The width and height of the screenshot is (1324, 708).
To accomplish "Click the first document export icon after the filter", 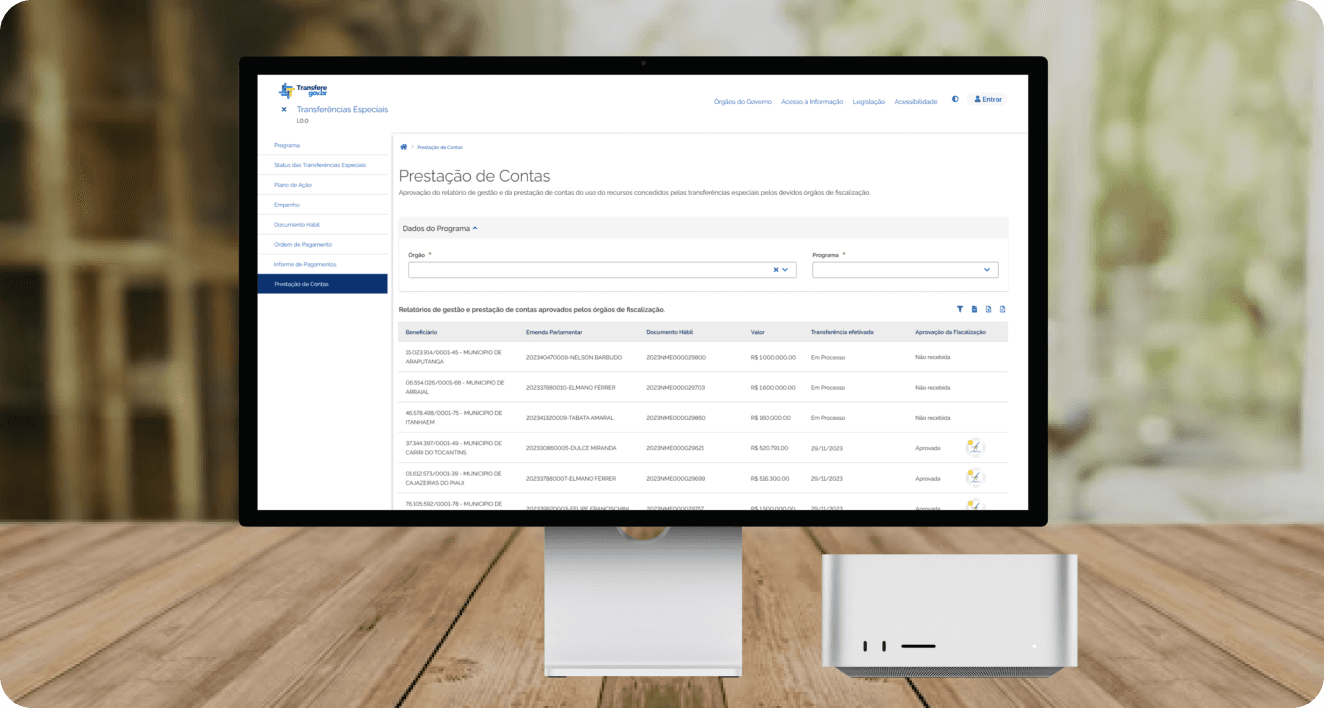I will [x=975, y=309].
